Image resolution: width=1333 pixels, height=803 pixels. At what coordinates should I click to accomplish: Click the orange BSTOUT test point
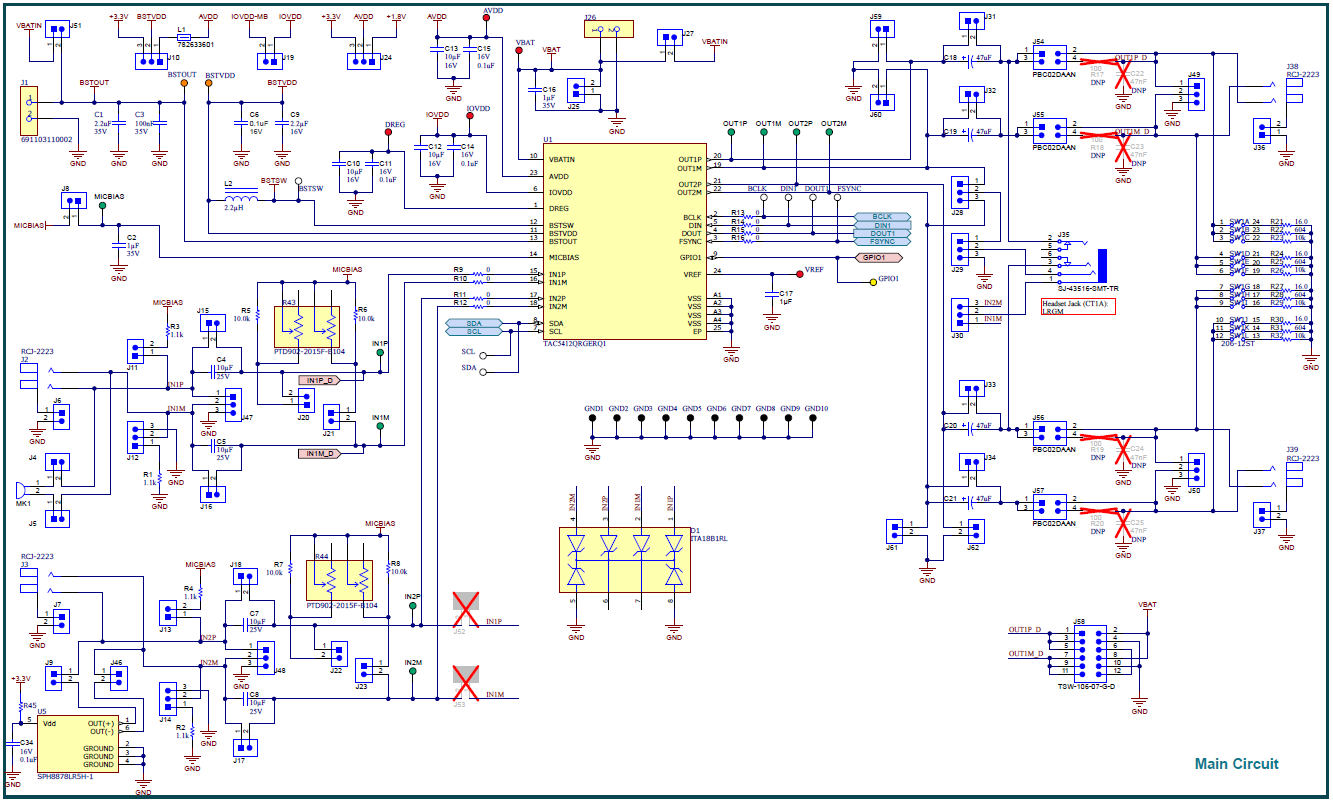[x=184, y=82]
